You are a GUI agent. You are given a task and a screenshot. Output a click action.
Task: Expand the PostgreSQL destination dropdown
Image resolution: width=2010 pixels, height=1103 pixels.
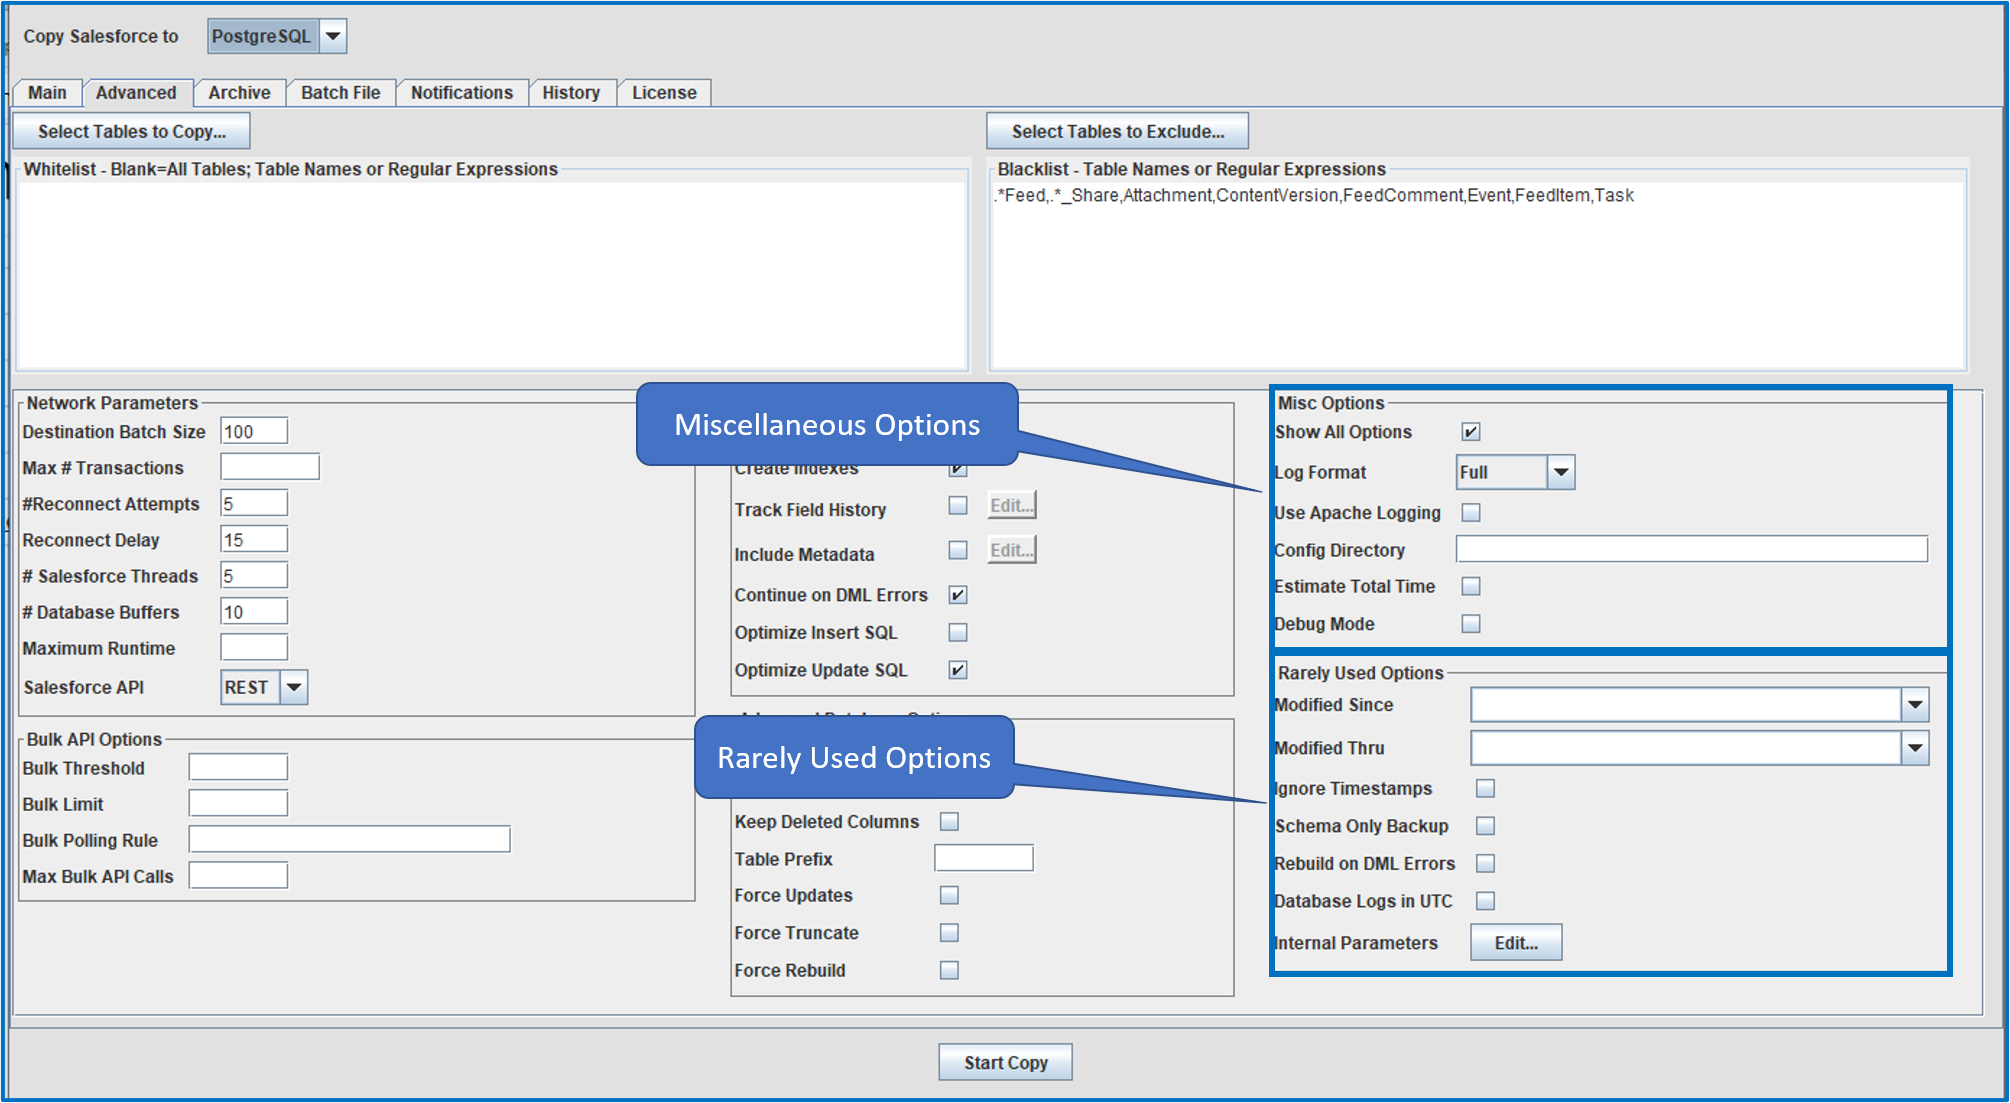coord(333,37)
